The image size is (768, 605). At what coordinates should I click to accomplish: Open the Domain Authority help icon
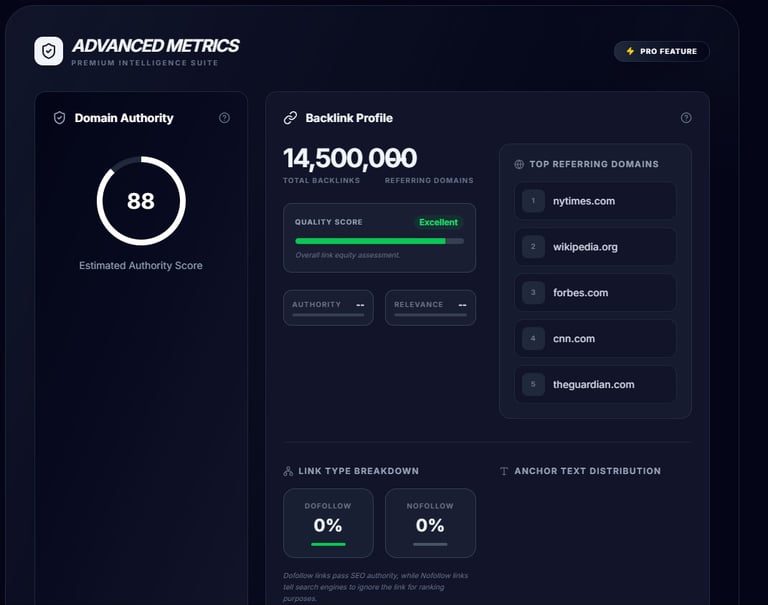click(x=224, y=118)
